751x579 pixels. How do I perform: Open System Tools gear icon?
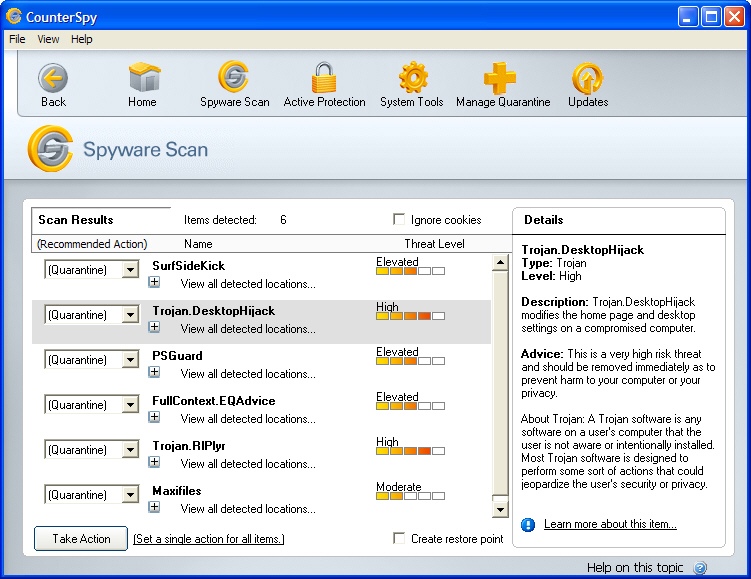pyautogui.click(x=411, y=78)
